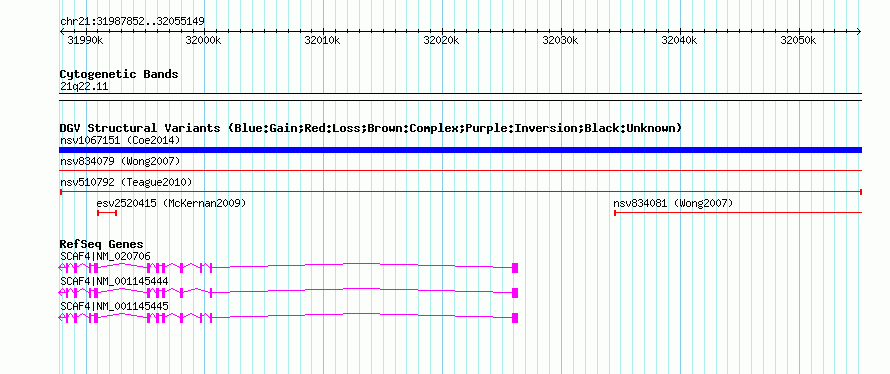This screenshot has height=374, width=890.
Task: Open the nsv834081 (Wong2007) variant label
Action: coord(673,203)
